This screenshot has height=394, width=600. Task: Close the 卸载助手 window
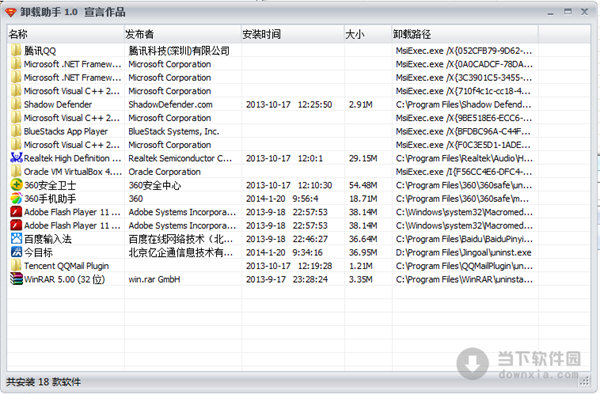(x=584, y=12)
